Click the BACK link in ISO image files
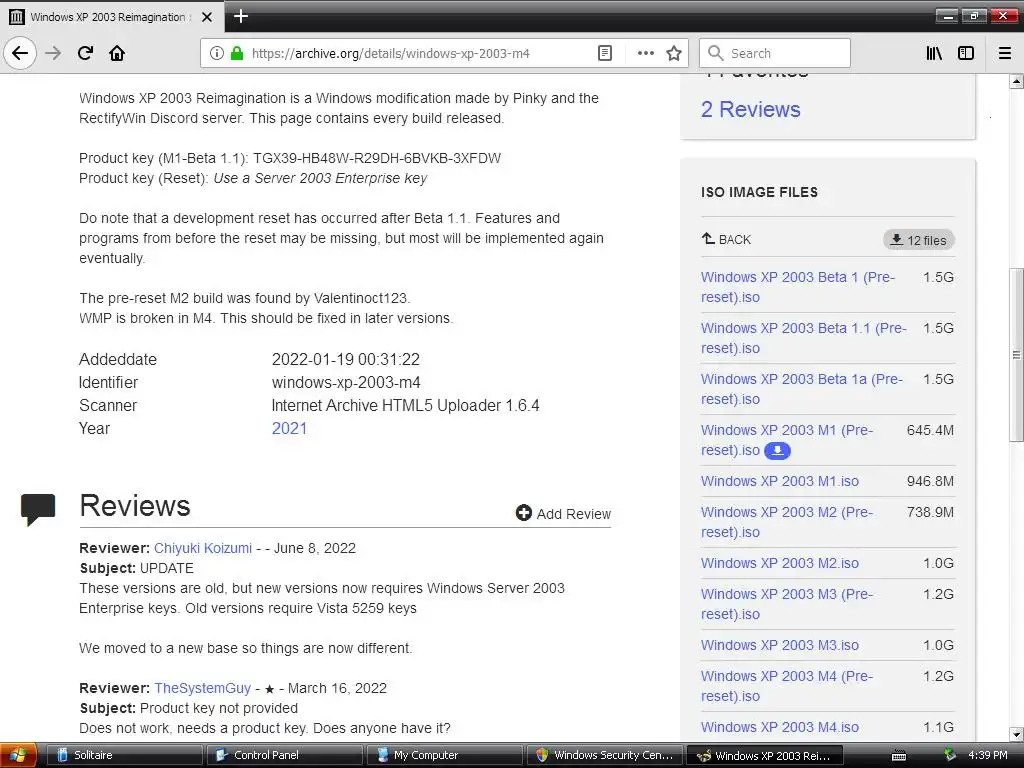 pyautogui.click(x=726, y=239)
